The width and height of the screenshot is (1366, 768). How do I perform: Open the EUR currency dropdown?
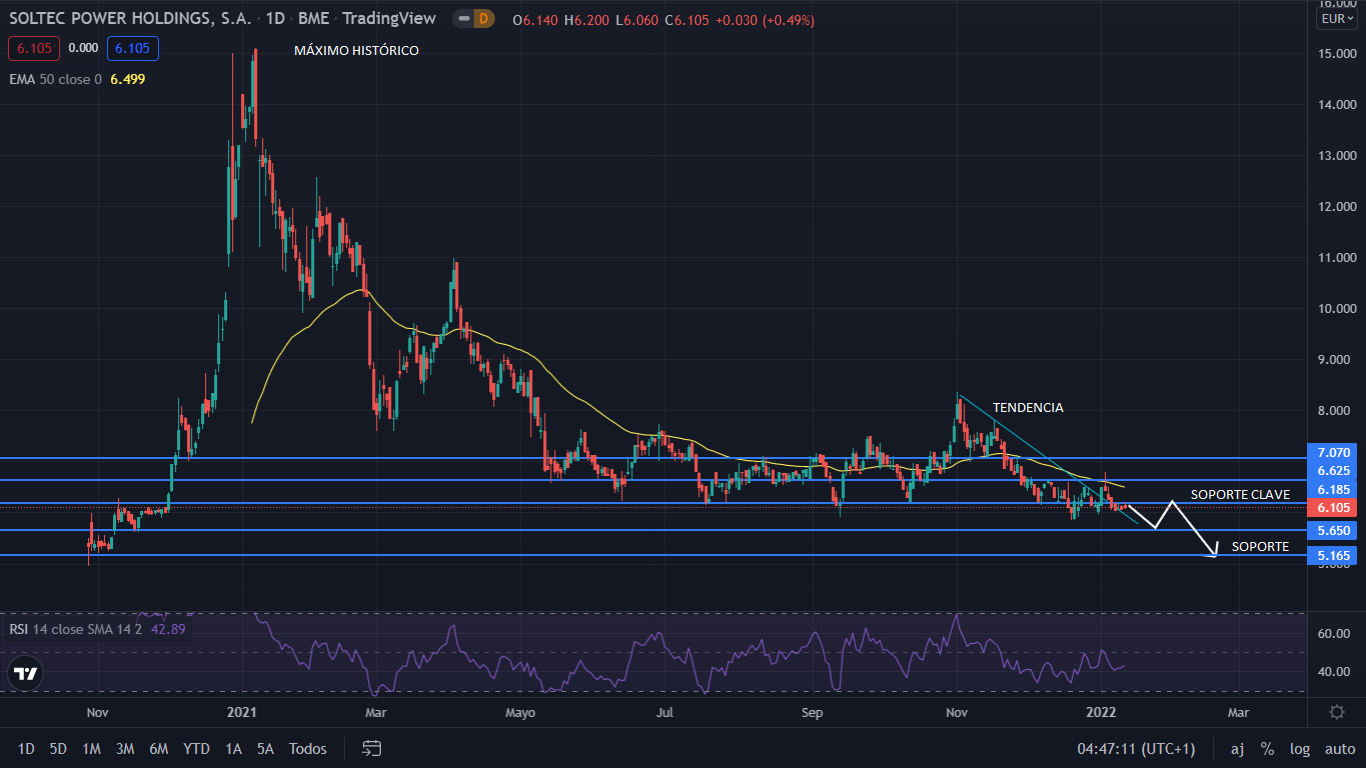tap(1337, 19)
